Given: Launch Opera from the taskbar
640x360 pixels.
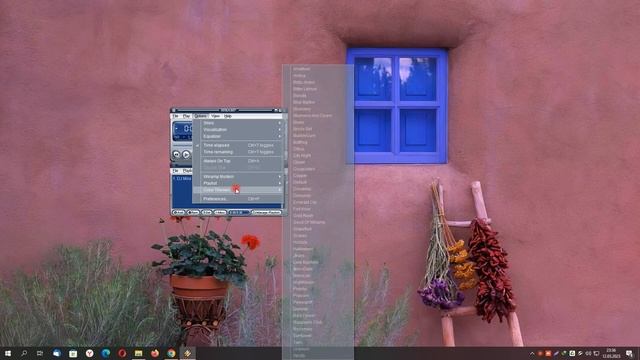Looking at the screenshot, I should (x=122, y=353).
